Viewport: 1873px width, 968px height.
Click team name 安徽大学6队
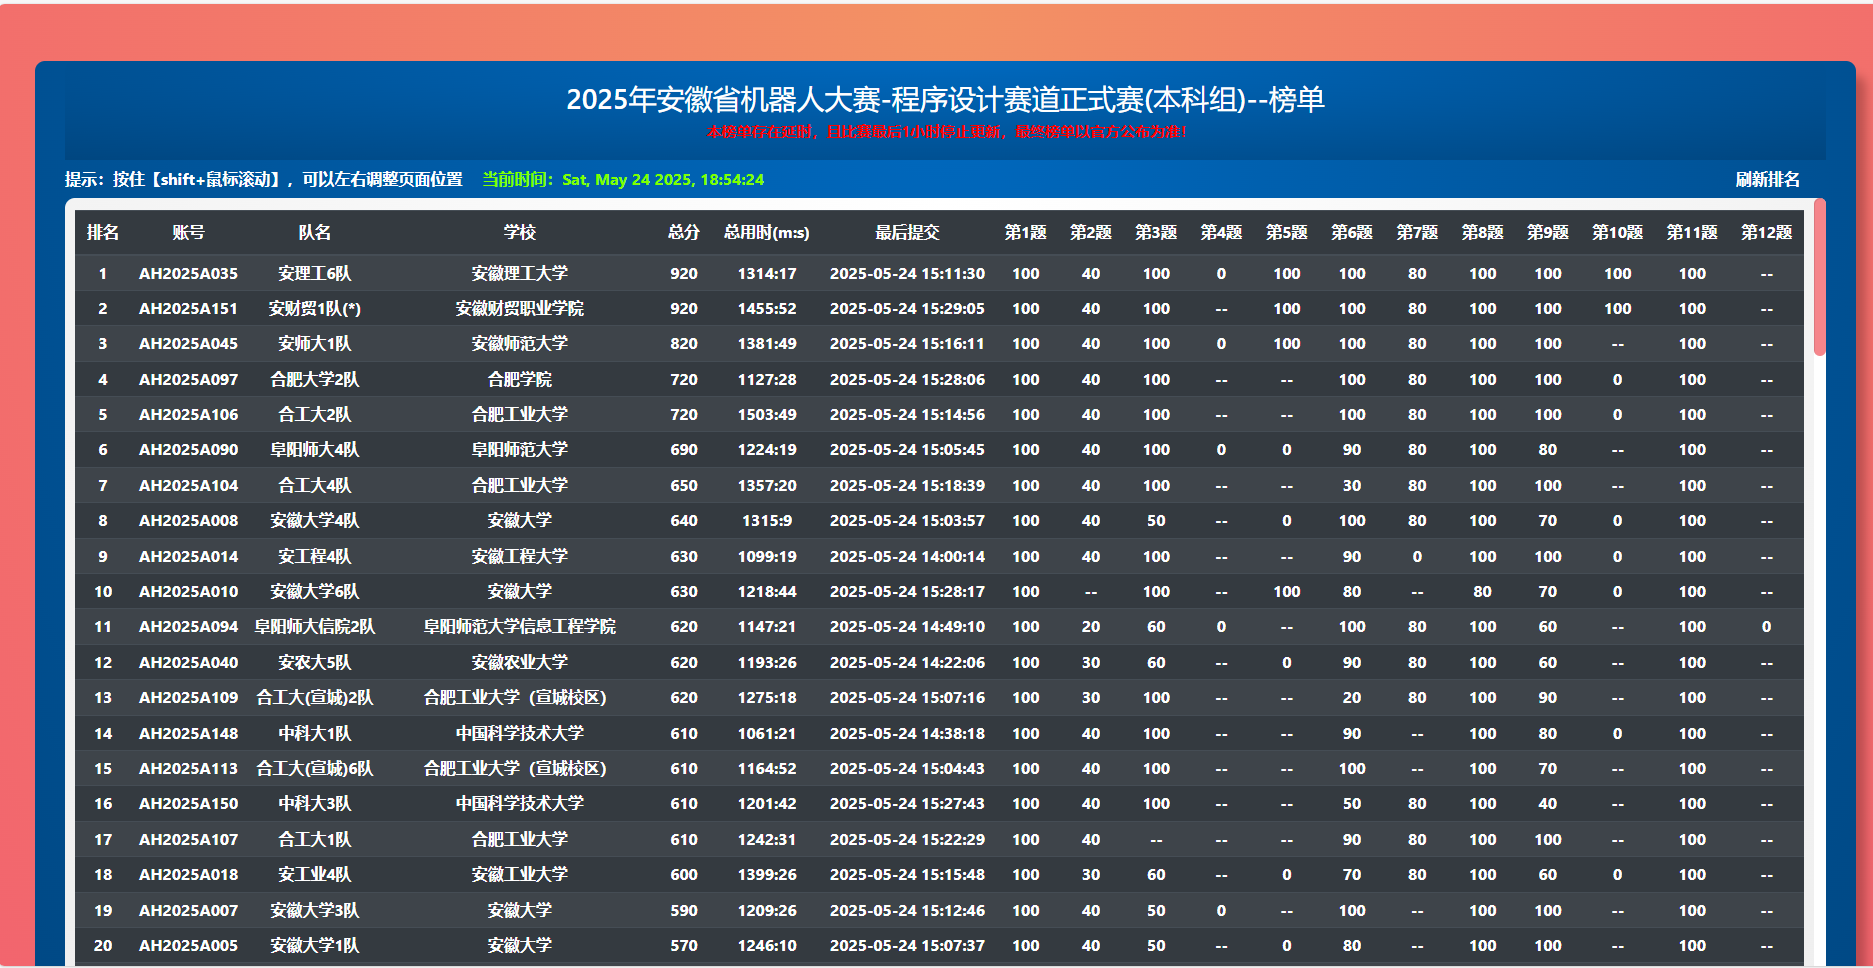pyautogui.click(x=314, y=591)
